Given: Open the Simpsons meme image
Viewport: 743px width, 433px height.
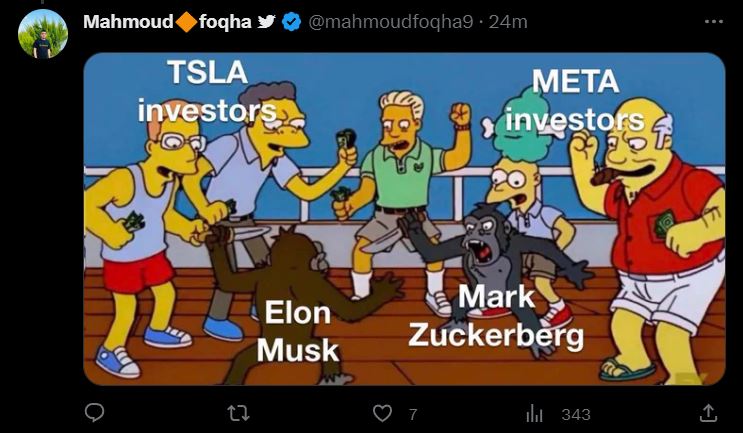Looking at the screenshot, I should pyautogui.click(x=404, y=219).
